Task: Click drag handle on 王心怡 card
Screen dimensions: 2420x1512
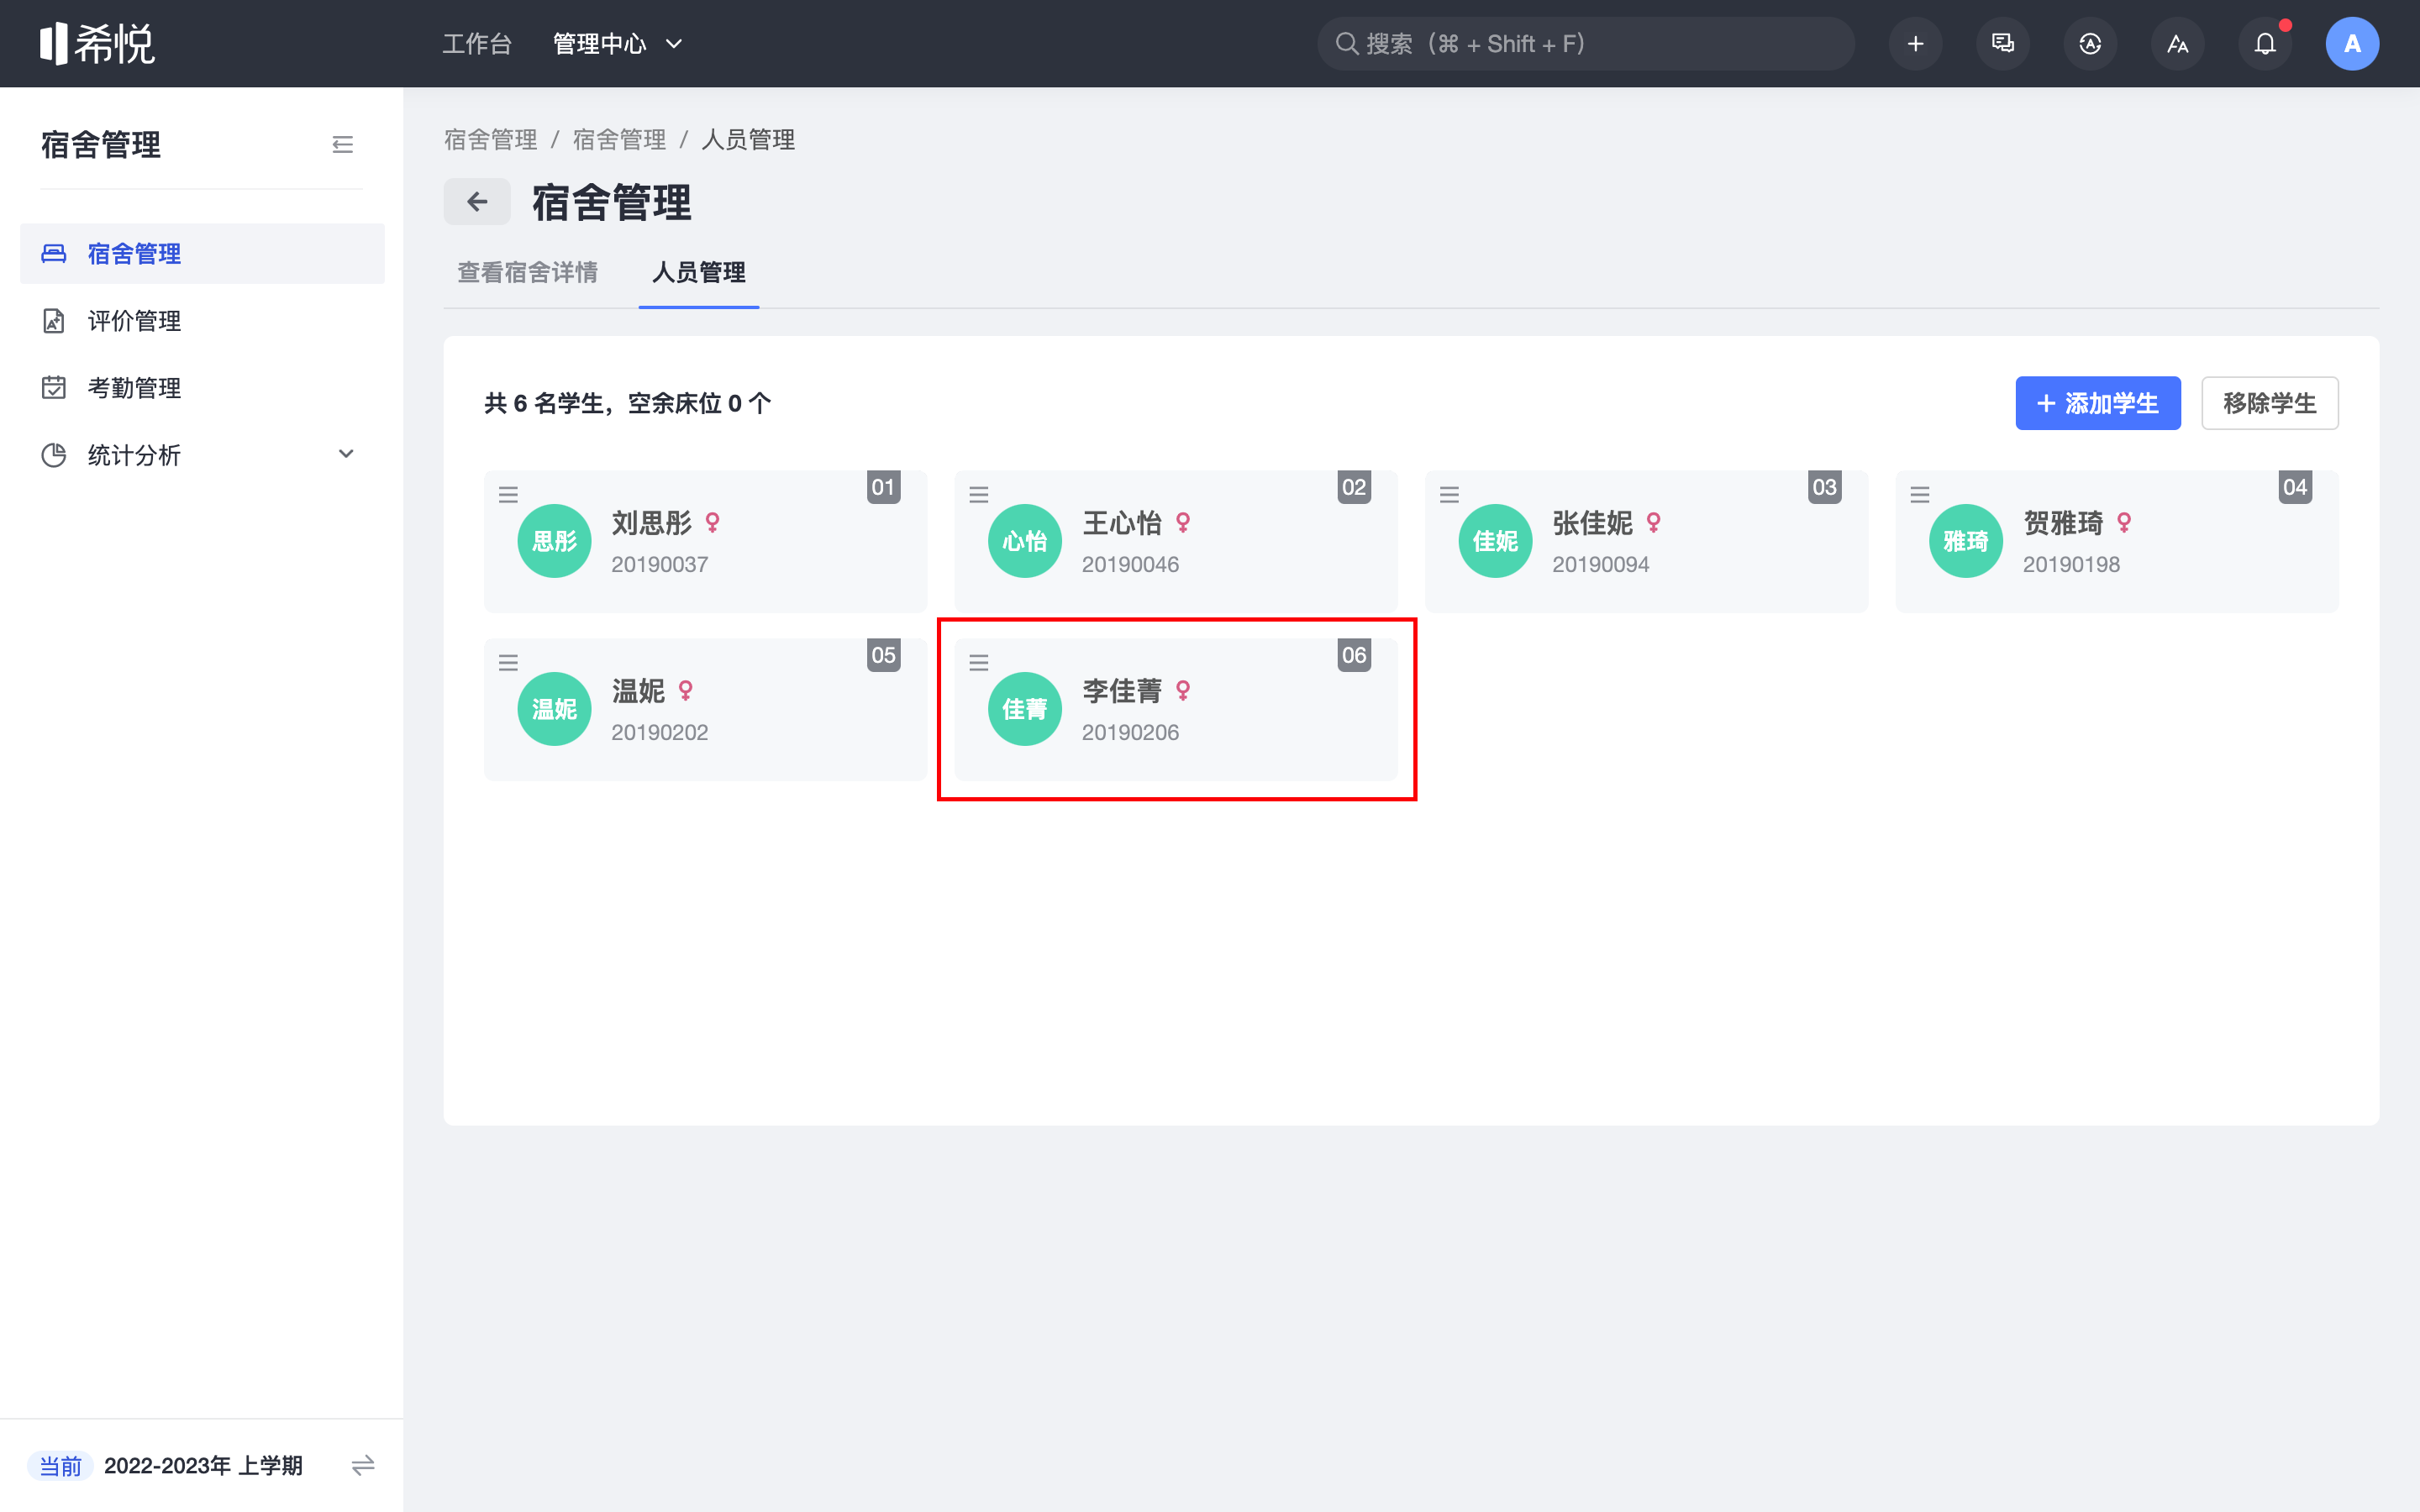Action: click(x=979, y=495)
